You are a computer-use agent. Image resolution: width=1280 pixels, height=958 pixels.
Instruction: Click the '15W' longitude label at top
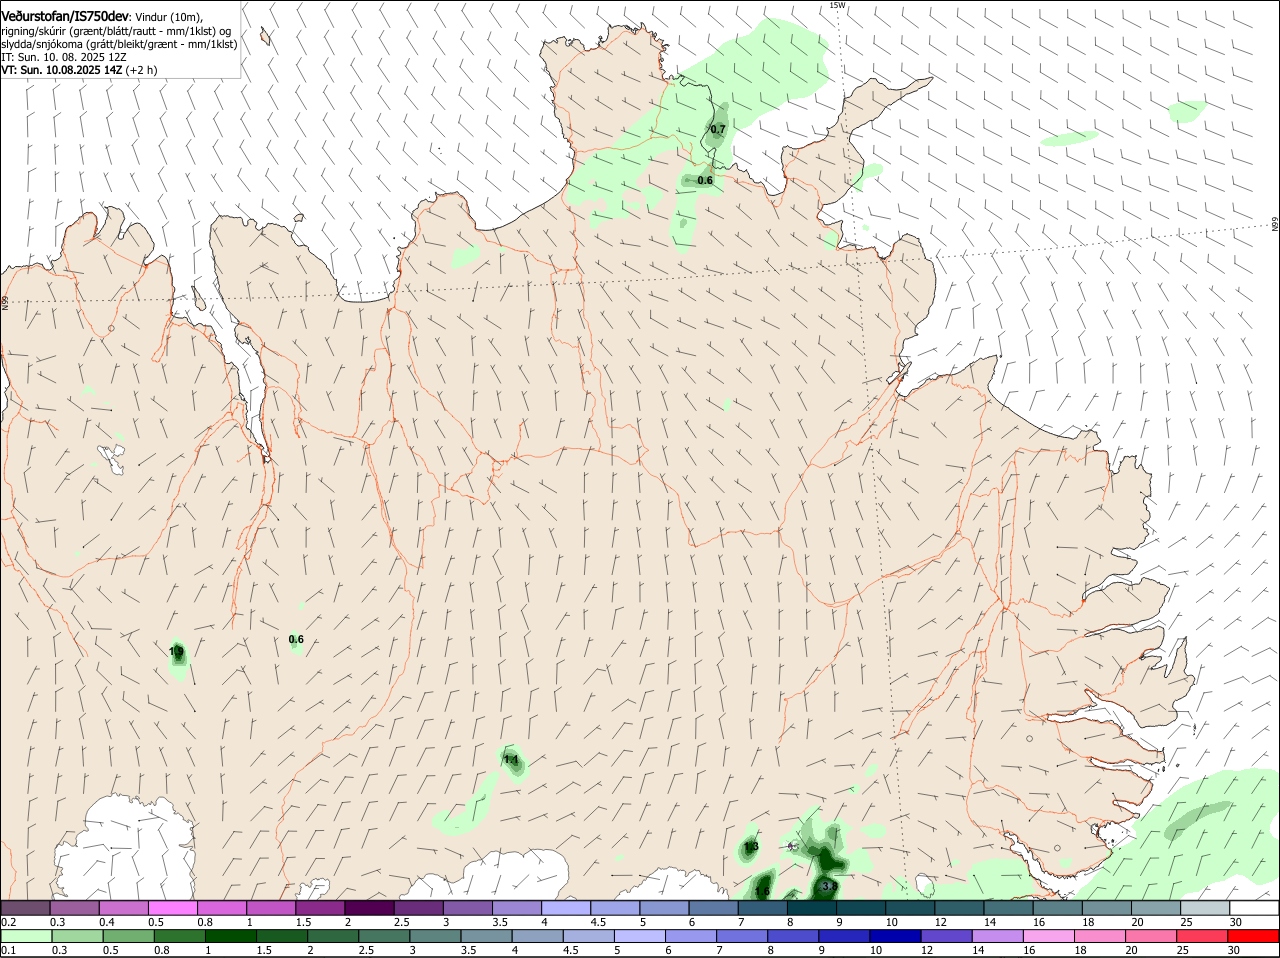click(837, 5)
